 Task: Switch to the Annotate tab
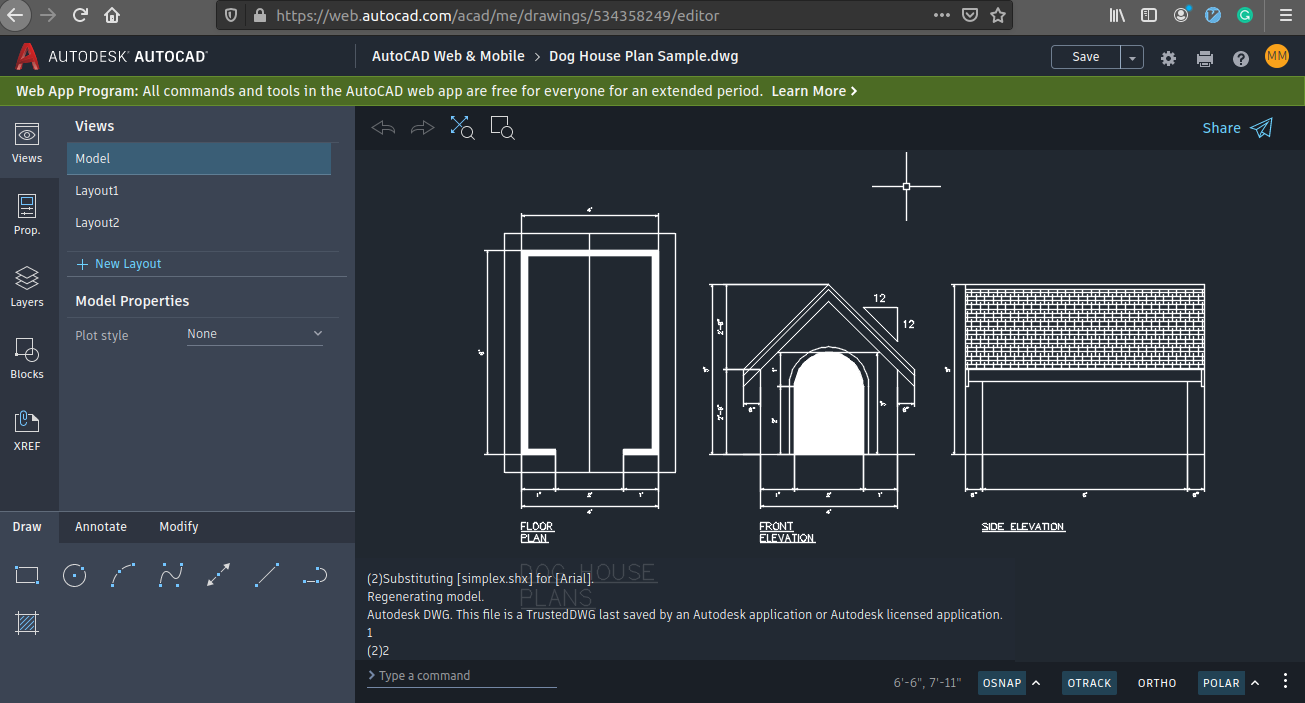coord(99,526)
